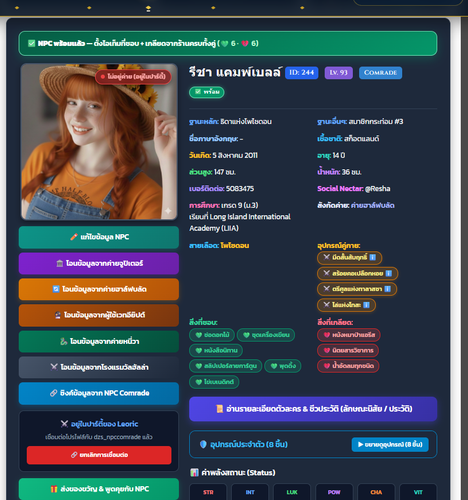Select the หนังหมาป่าแอรีส disliked chip
The image size is (468, 500).
349,335
